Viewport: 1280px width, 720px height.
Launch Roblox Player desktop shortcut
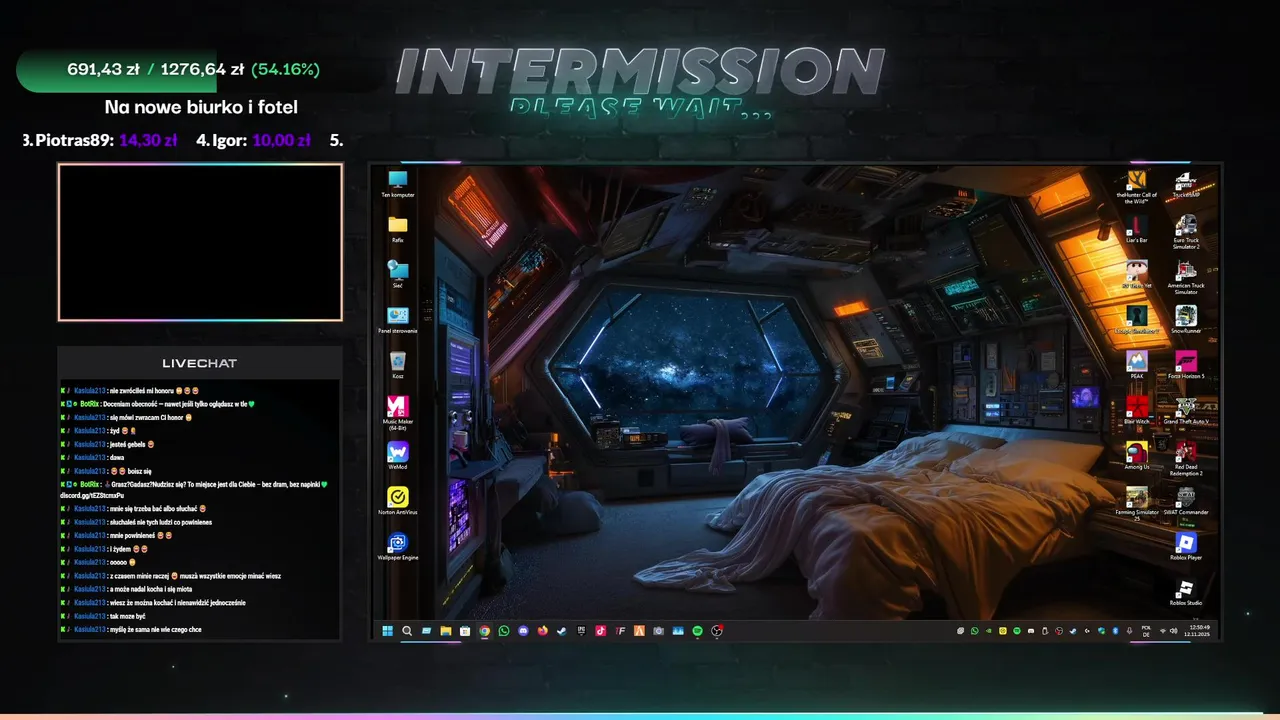[1186, 546]
